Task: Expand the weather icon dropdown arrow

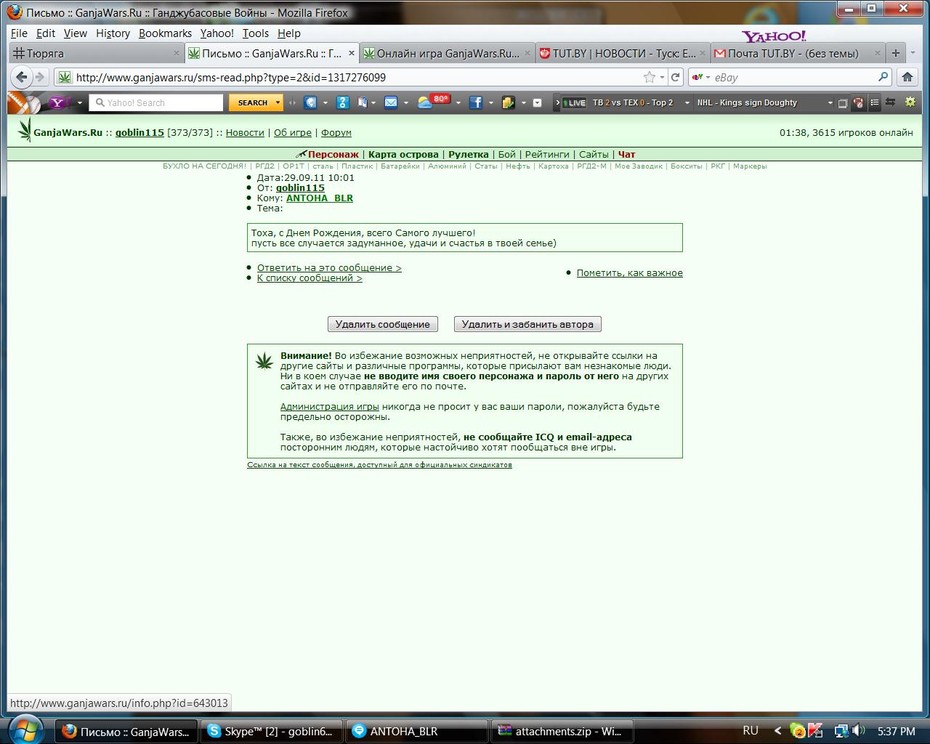Action: 458,103
